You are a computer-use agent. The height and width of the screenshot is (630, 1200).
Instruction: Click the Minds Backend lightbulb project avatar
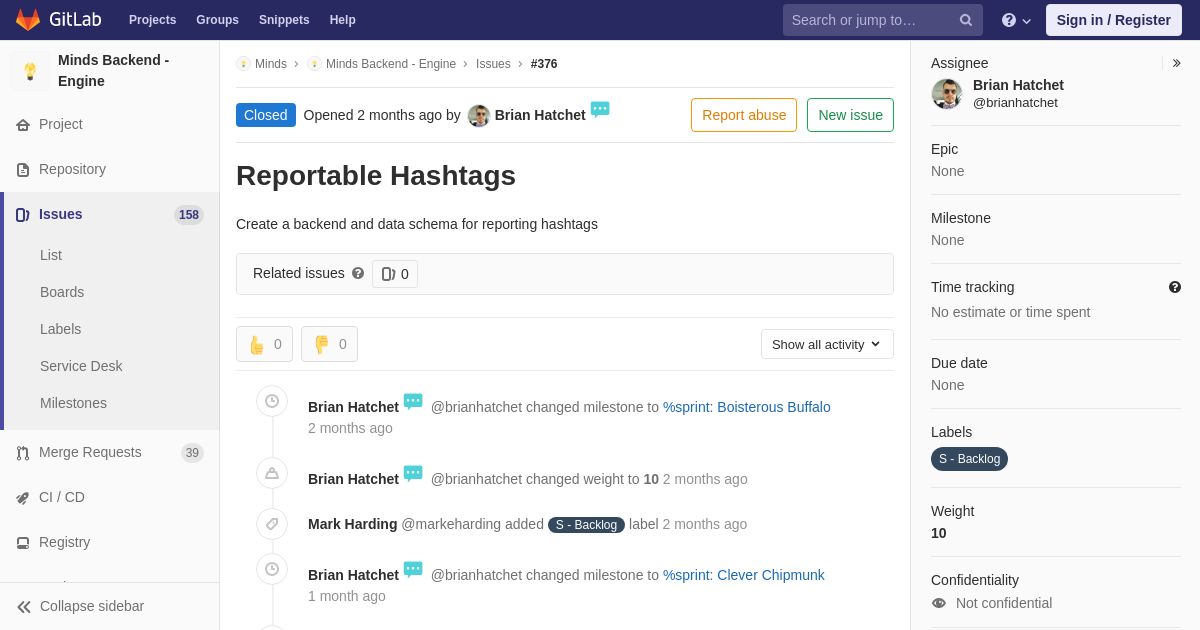[x=30, y=71]
